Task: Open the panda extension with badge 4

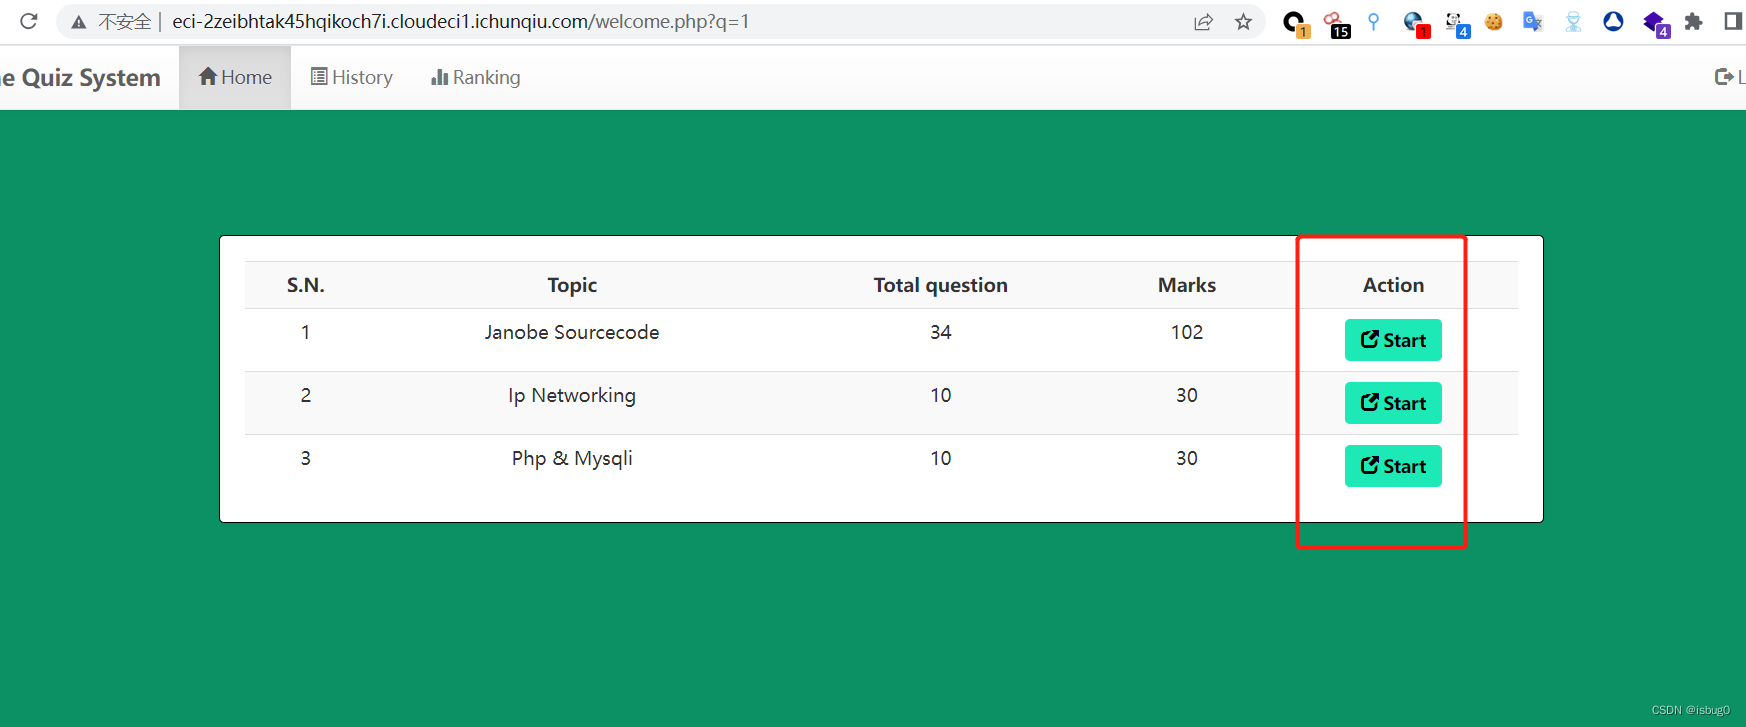Action: click(x=1456, y=23)
